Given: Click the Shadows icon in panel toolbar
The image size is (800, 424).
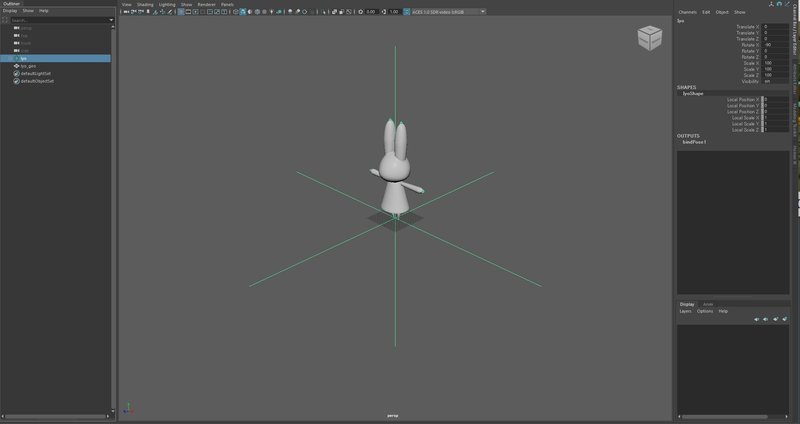Looking at the screenshot, I should 279,11.
